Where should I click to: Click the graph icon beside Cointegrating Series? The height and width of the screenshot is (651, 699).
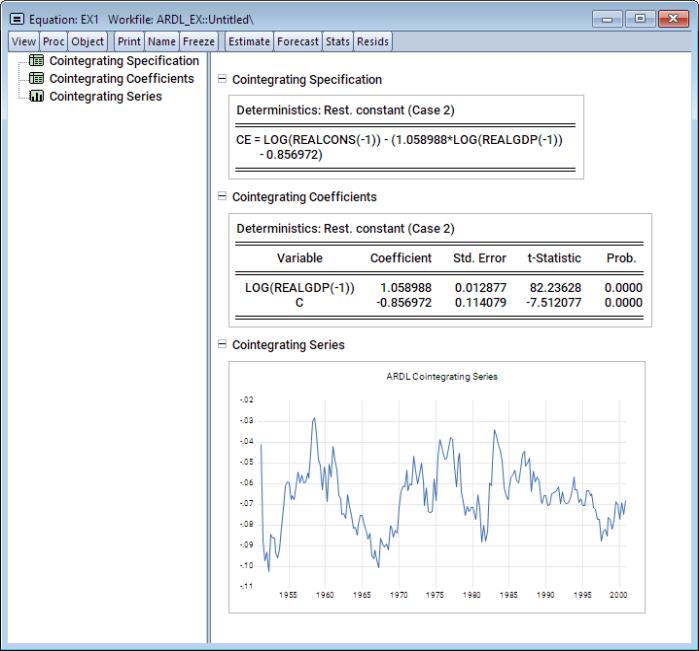38,97
